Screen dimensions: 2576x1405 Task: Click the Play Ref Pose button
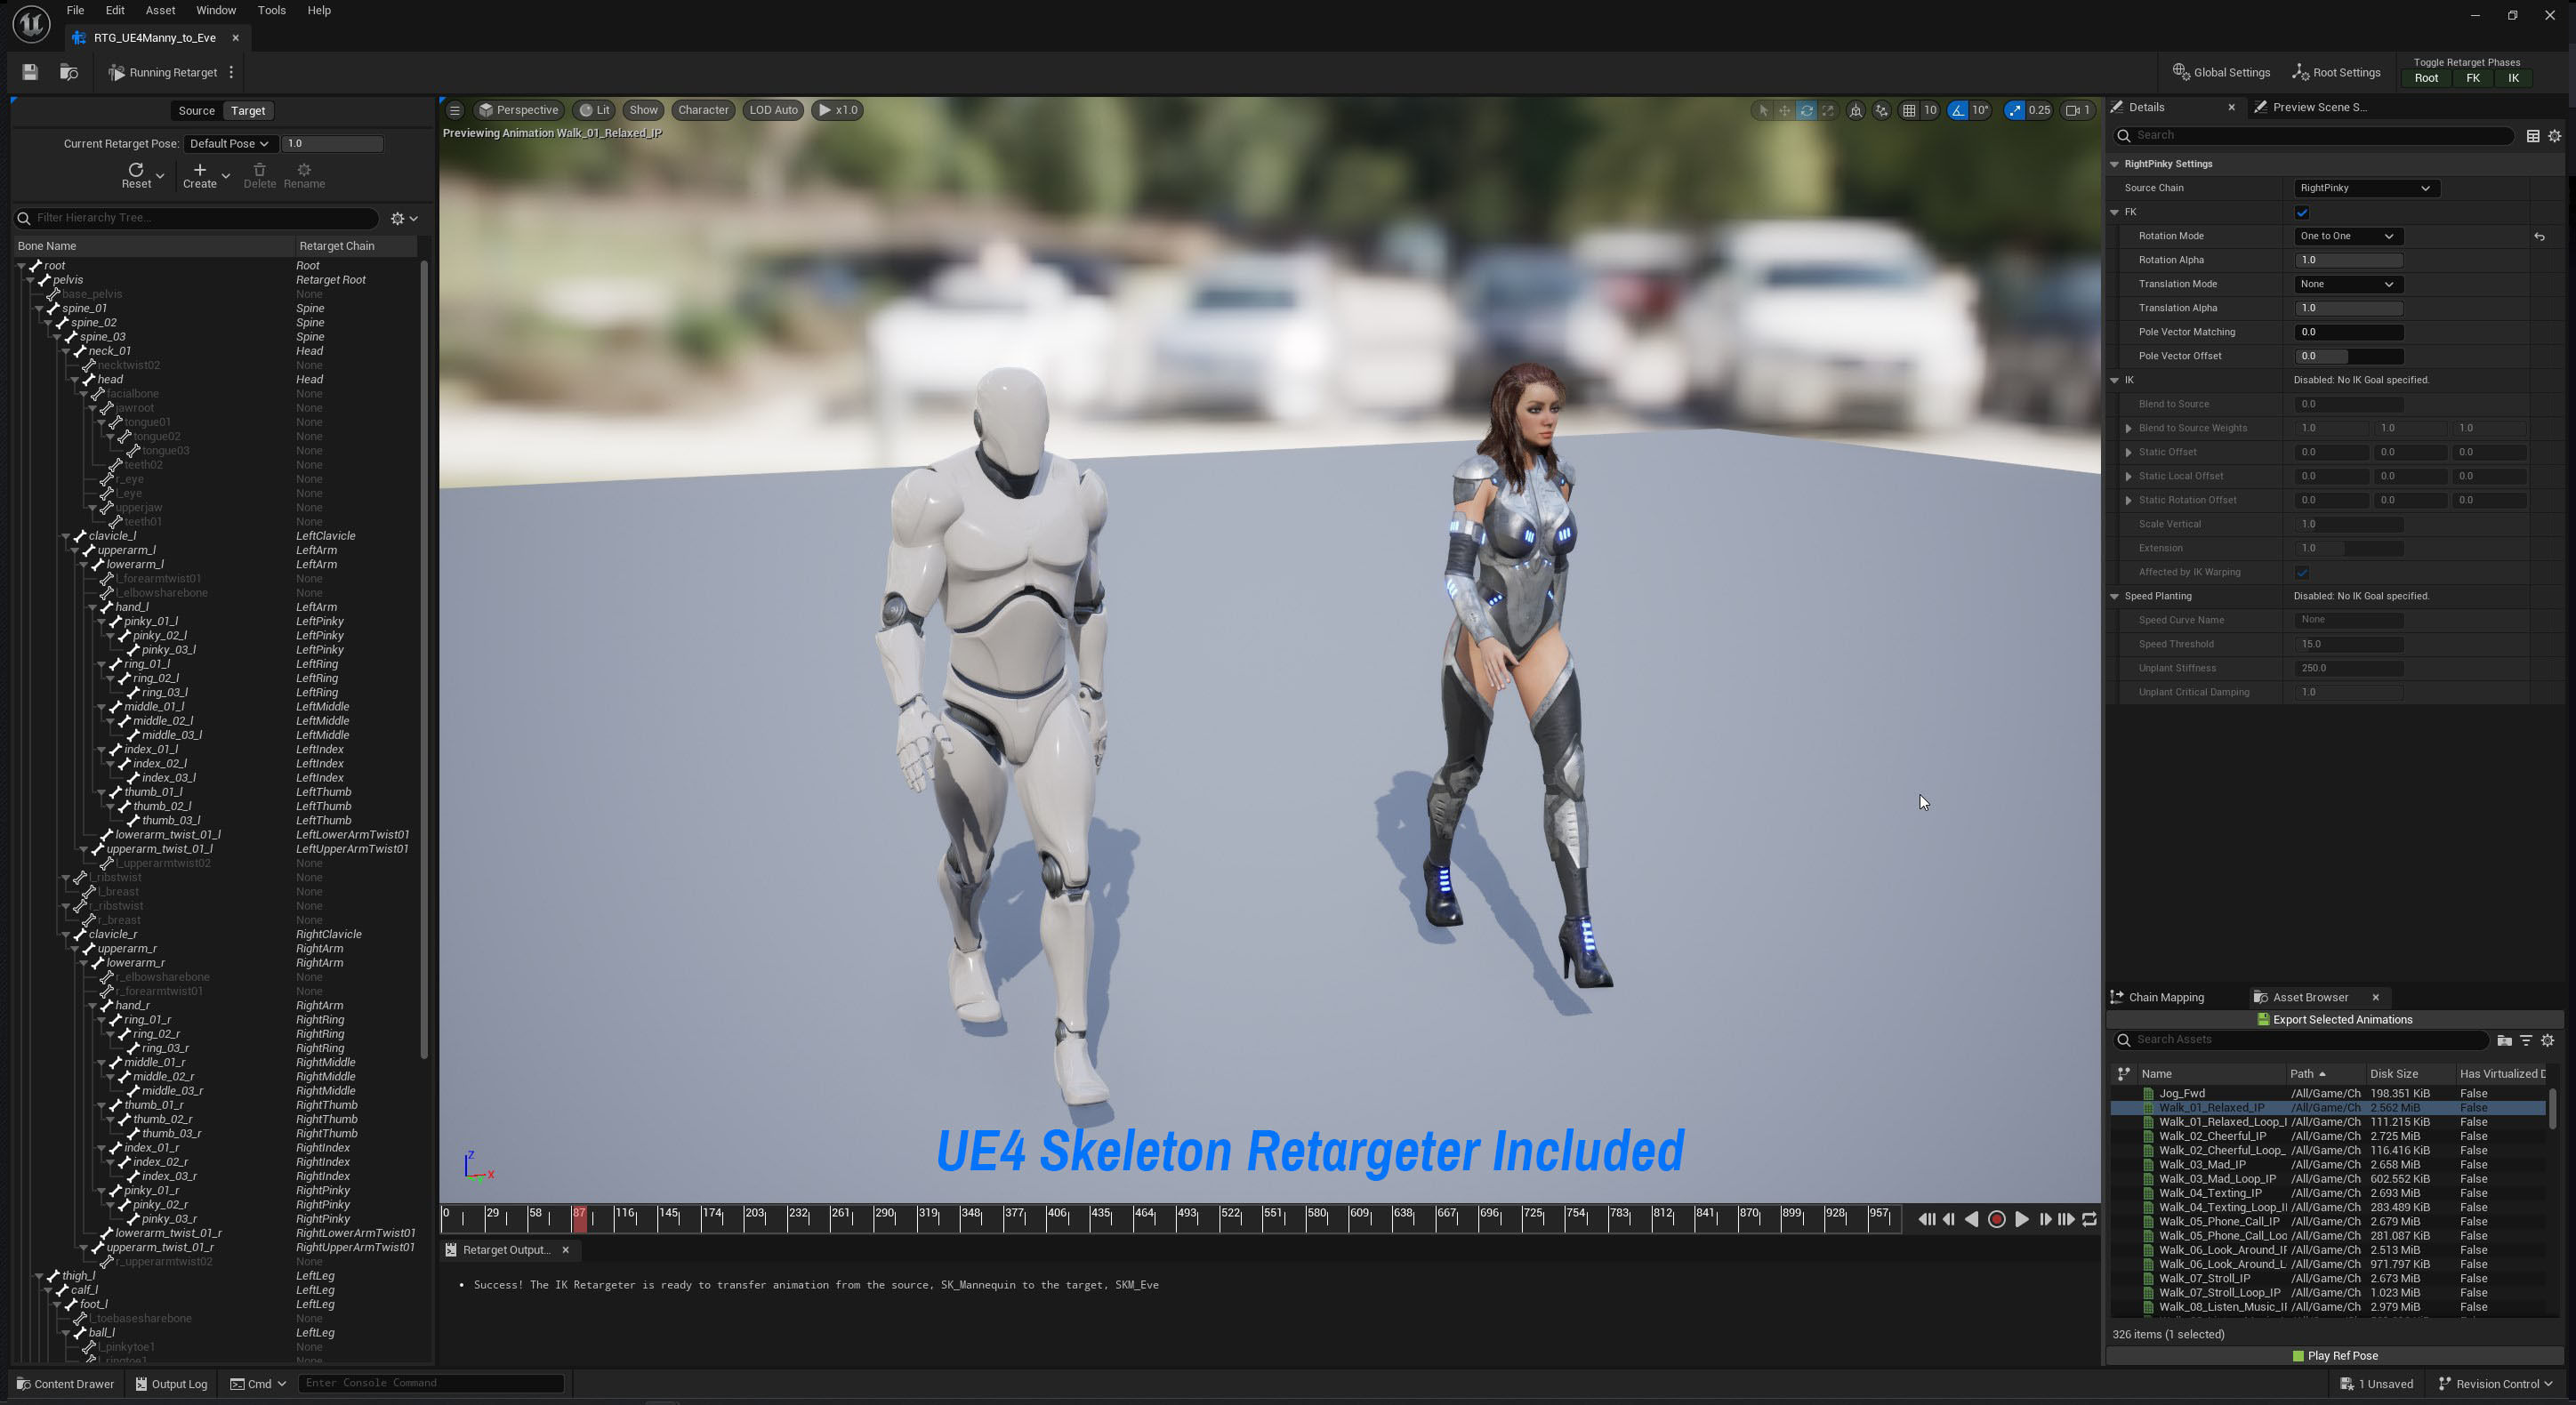(x=2334, y=1356)
